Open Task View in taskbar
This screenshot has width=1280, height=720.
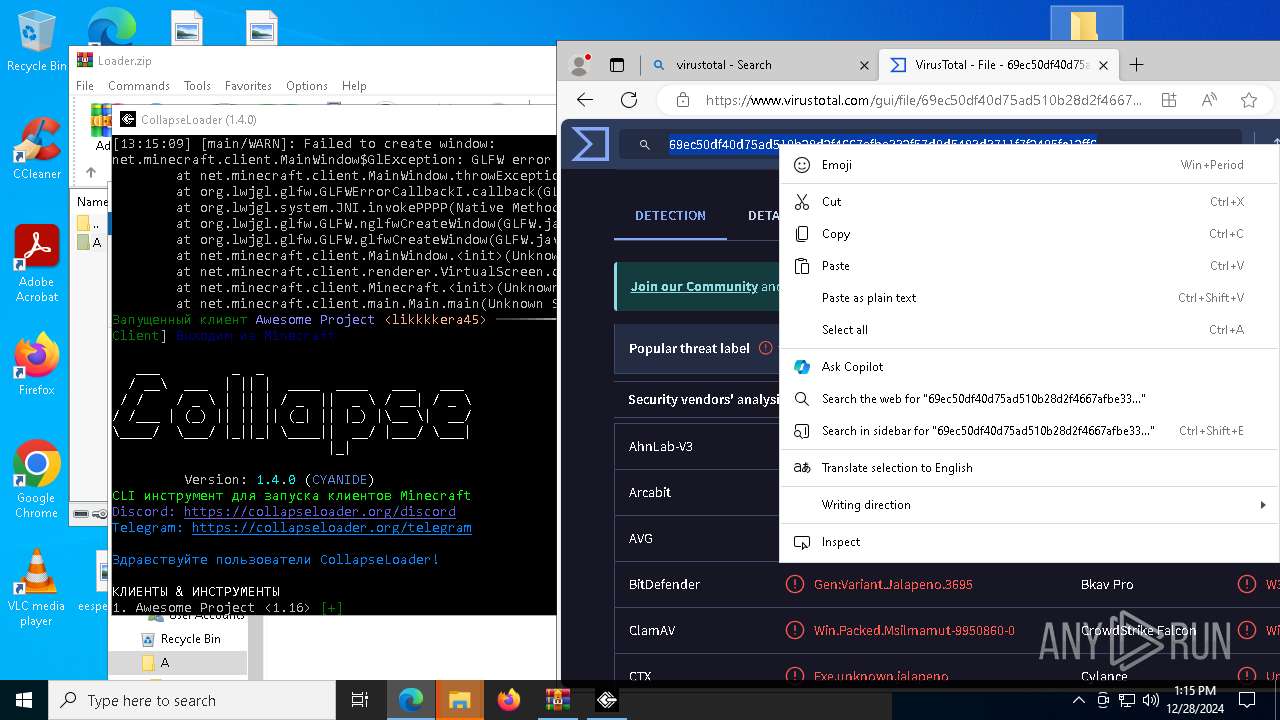[360, 700]
